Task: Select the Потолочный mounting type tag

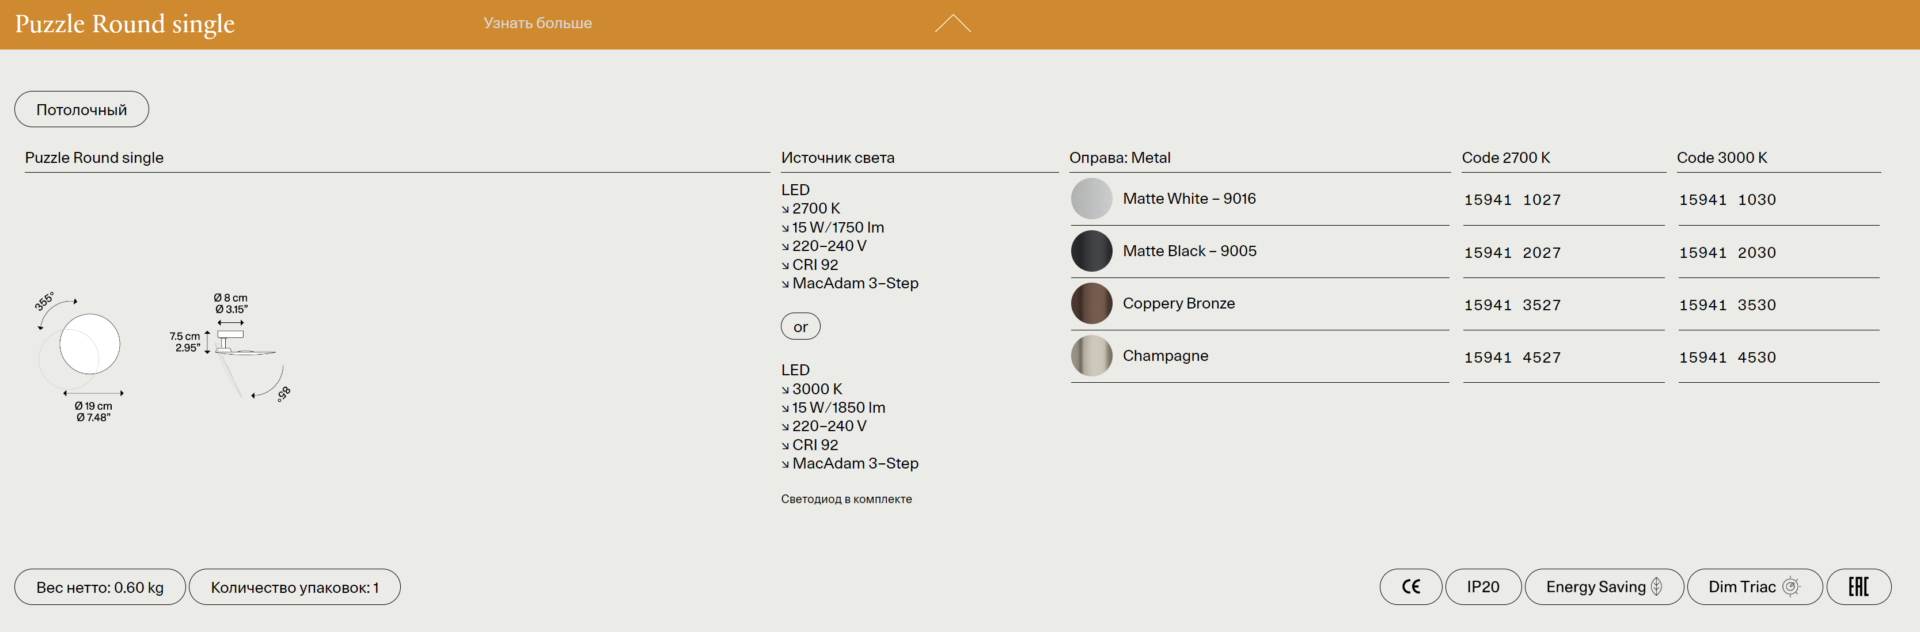Action: (81, 110)
